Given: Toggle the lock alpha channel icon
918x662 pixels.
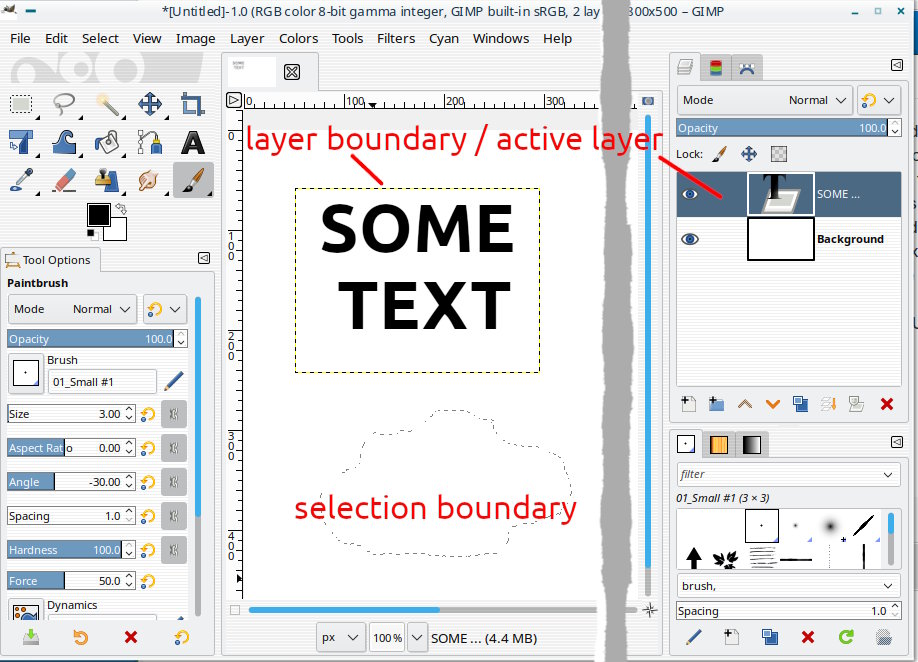Looking at the screenshot, I should 779,154.
